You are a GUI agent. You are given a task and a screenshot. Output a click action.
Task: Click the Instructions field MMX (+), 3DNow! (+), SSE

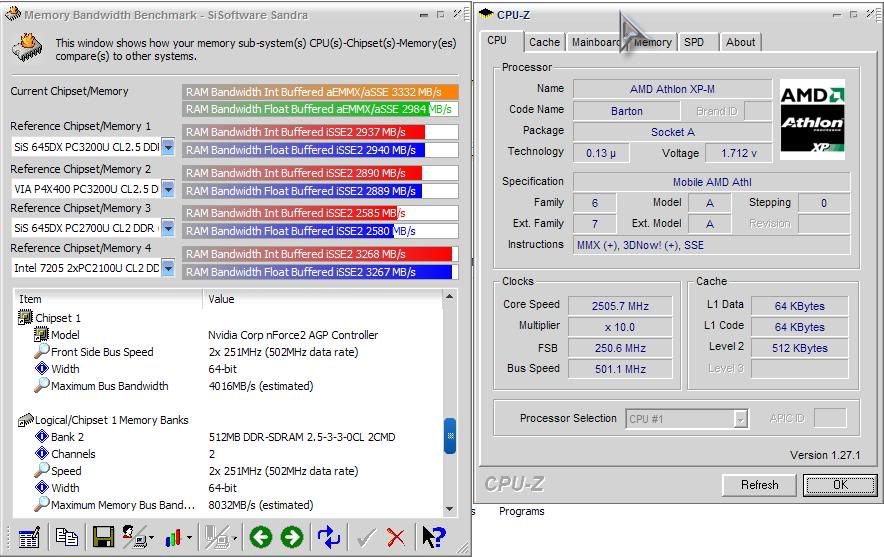click(711, 245)
